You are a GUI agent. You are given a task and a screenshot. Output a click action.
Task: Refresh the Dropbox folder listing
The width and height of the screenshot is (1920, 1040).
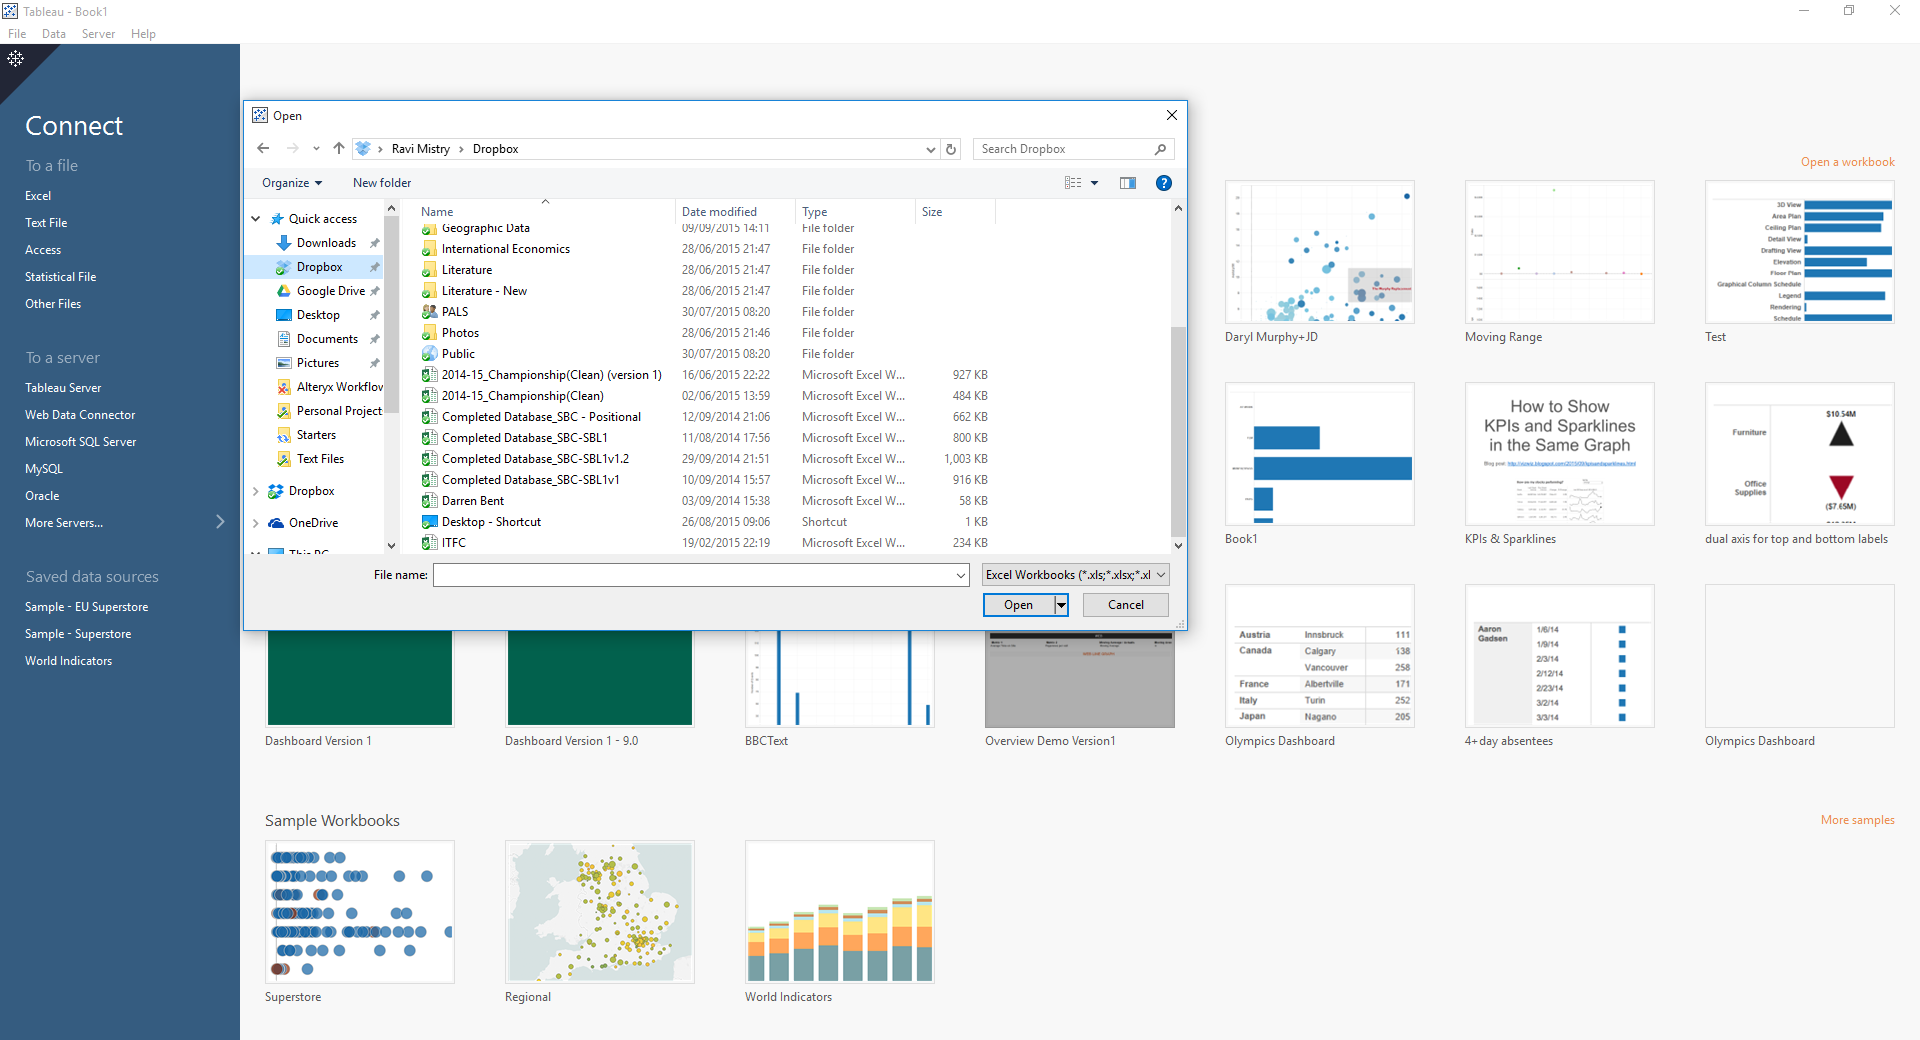coord(951,149)
